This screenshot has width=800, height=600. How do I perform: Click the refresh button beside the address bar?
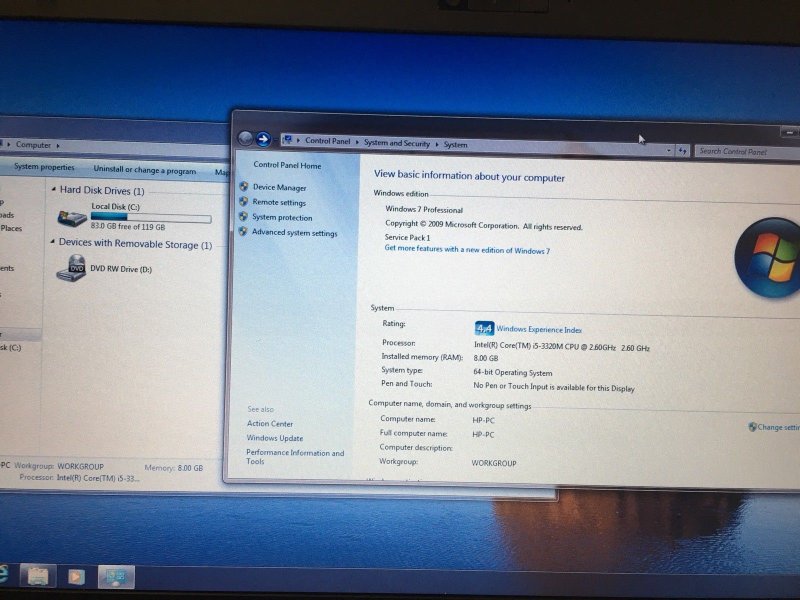[682, 151]
